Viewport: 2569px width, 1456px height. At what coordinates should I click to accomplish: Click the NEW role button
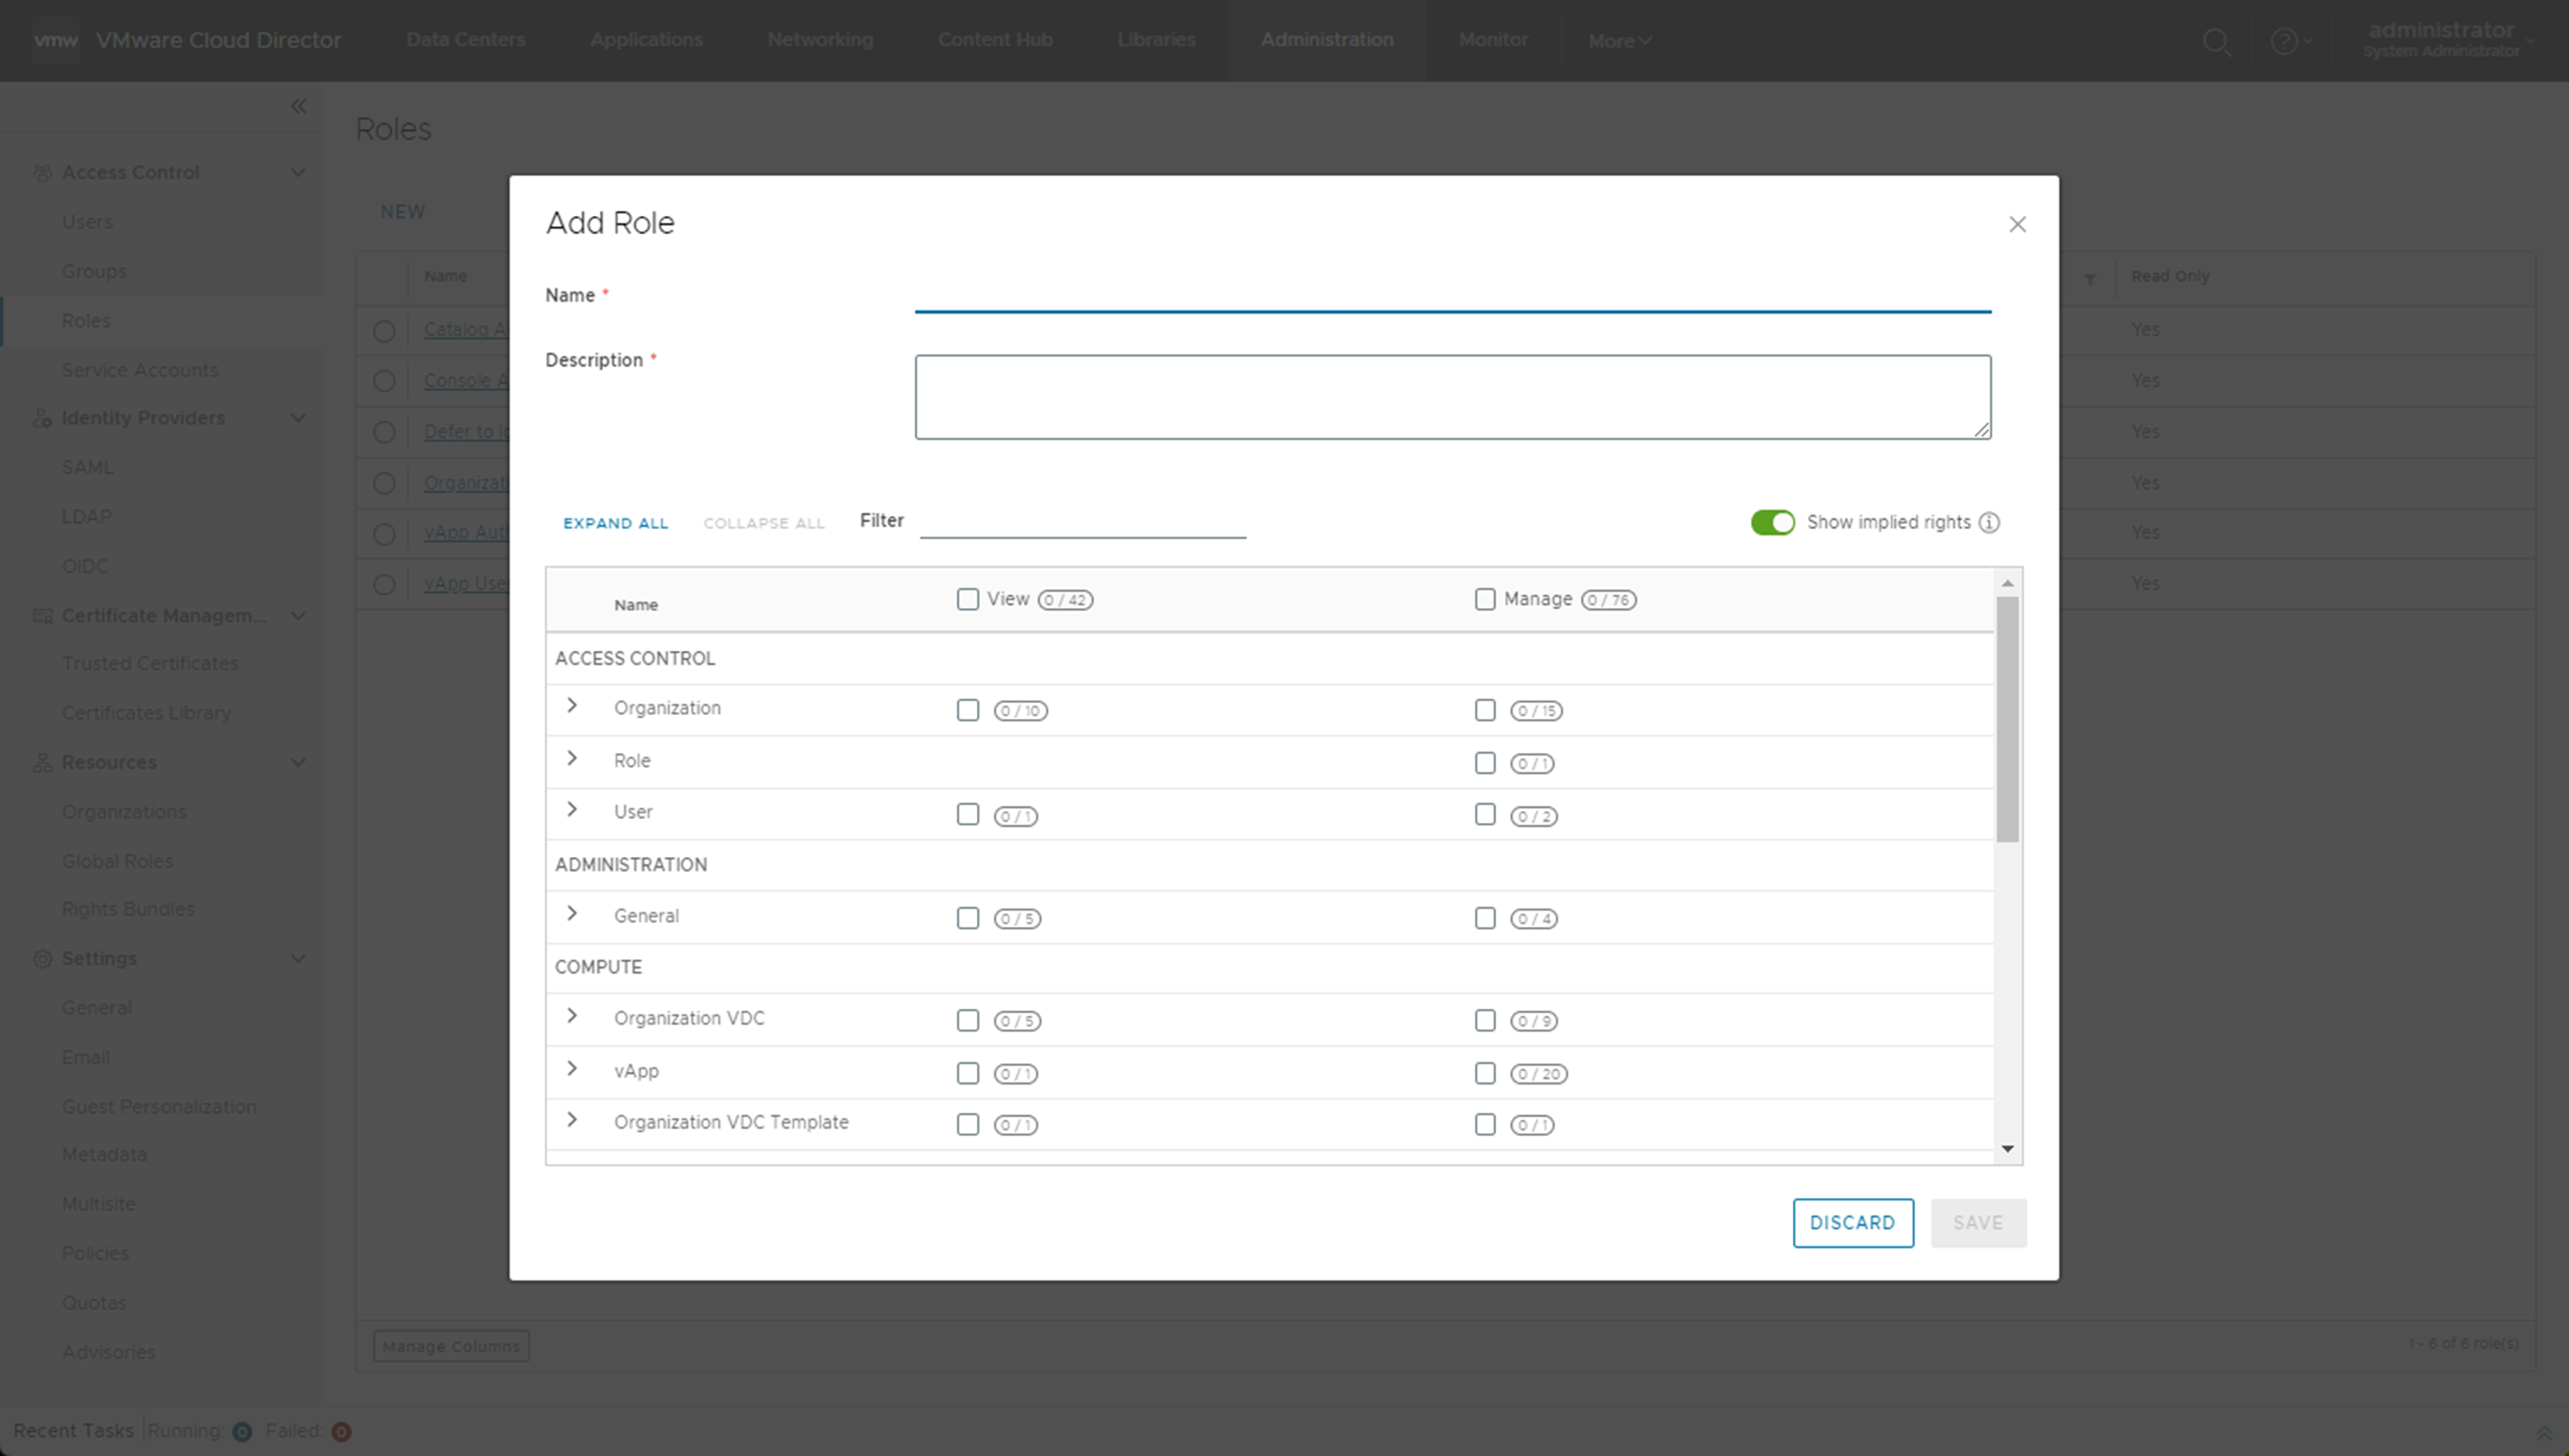click(x=403, y=212)
